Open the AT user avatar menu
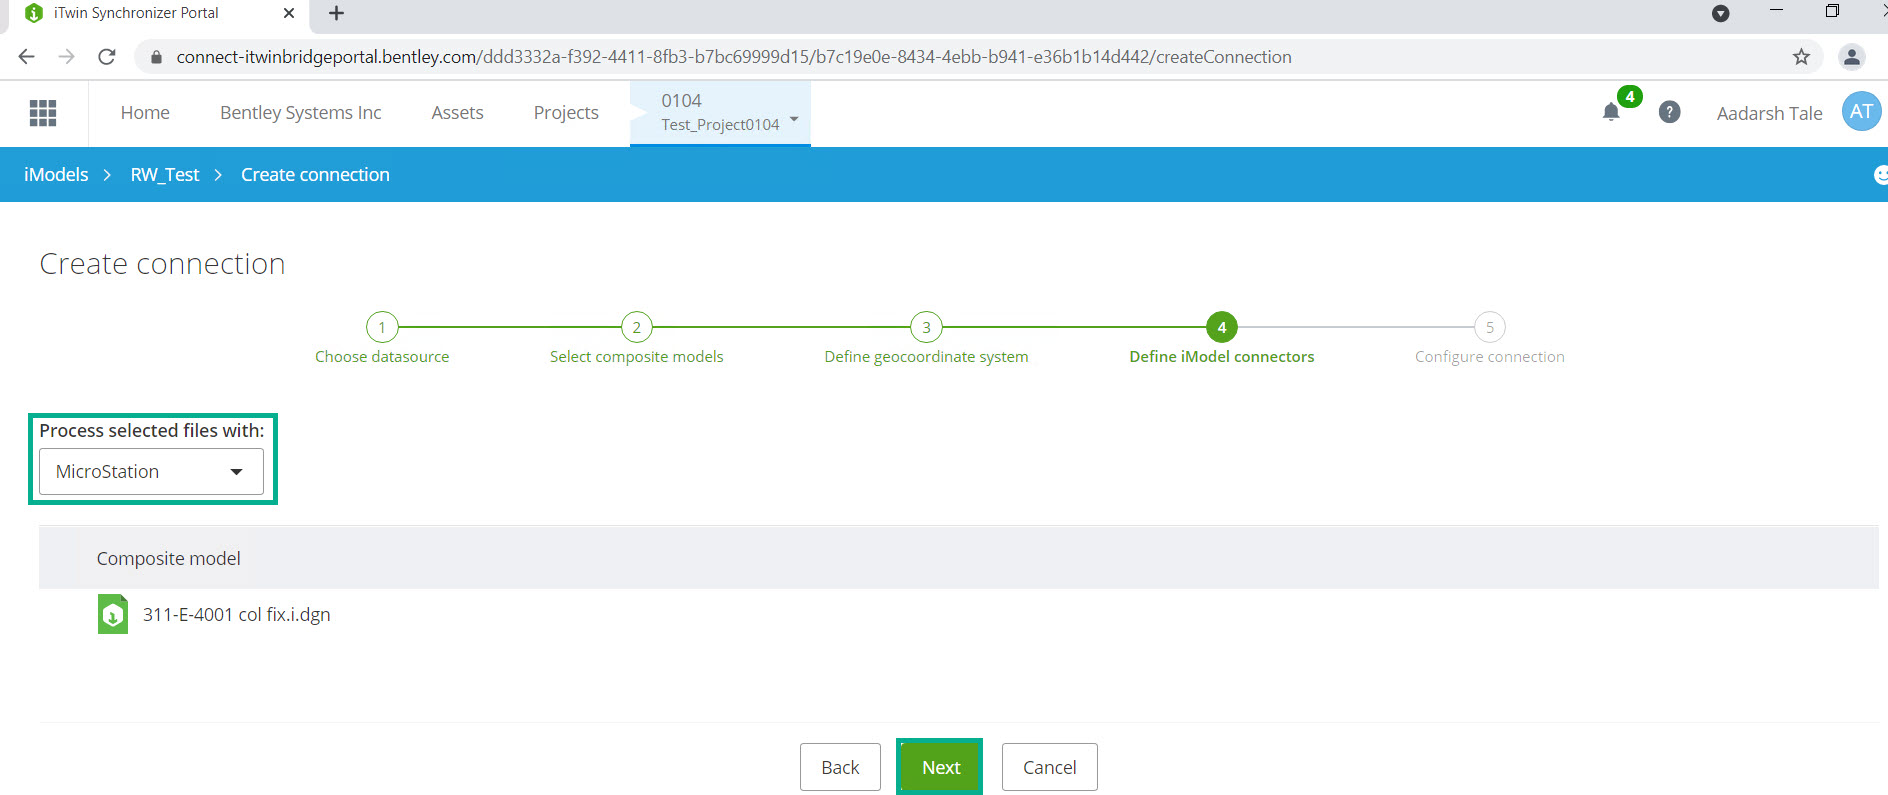Image resolution: width=1888 pixels, height=795 pixels. pos(1861,112)
